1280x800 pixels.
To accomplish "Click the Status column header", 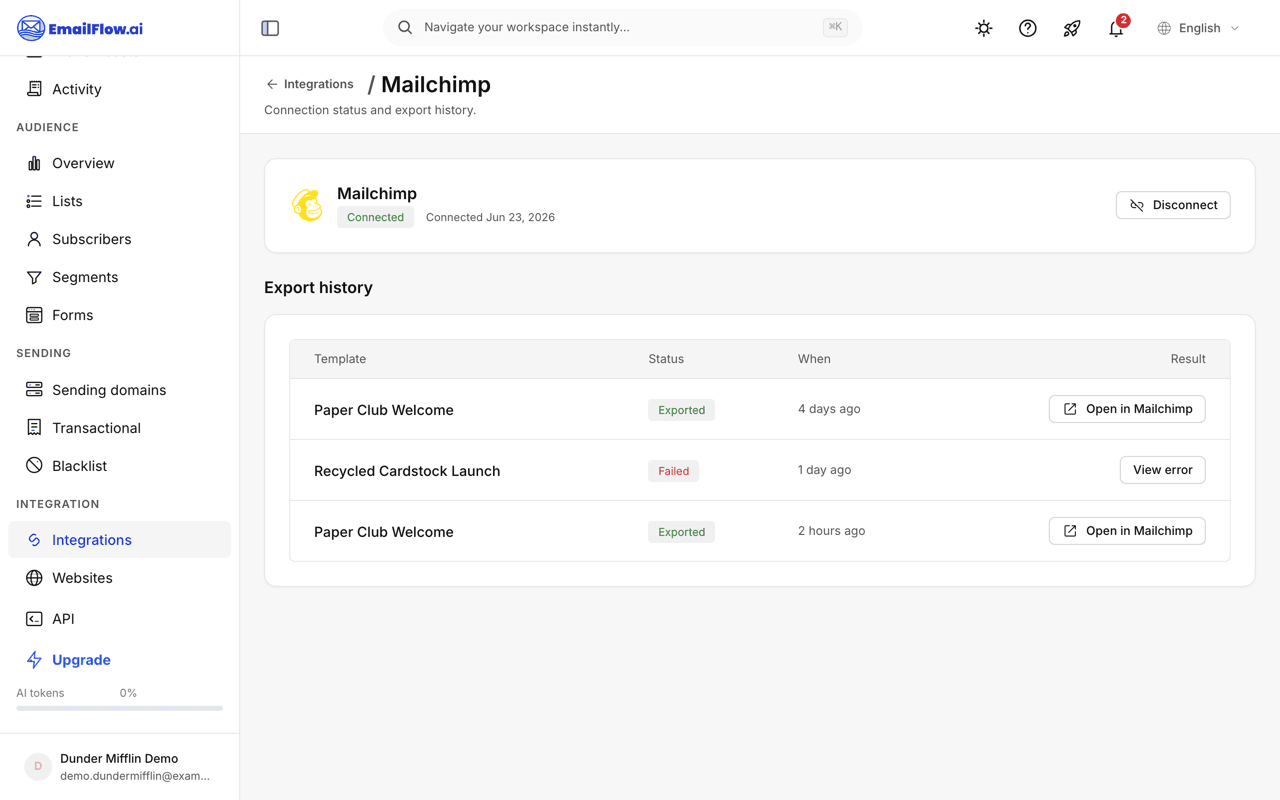I will click(x=666, y=359).
